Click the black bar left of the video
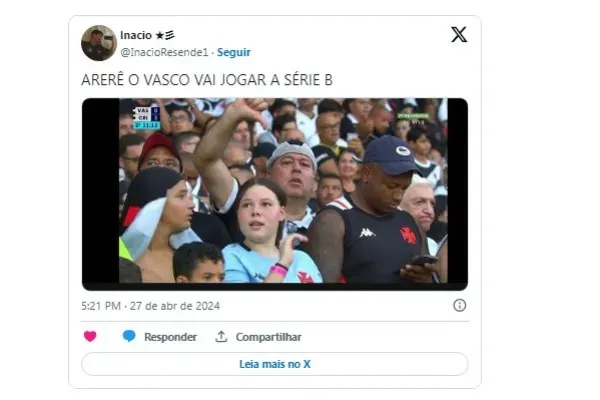The image size is (600, 400). (x=101, y=191)
